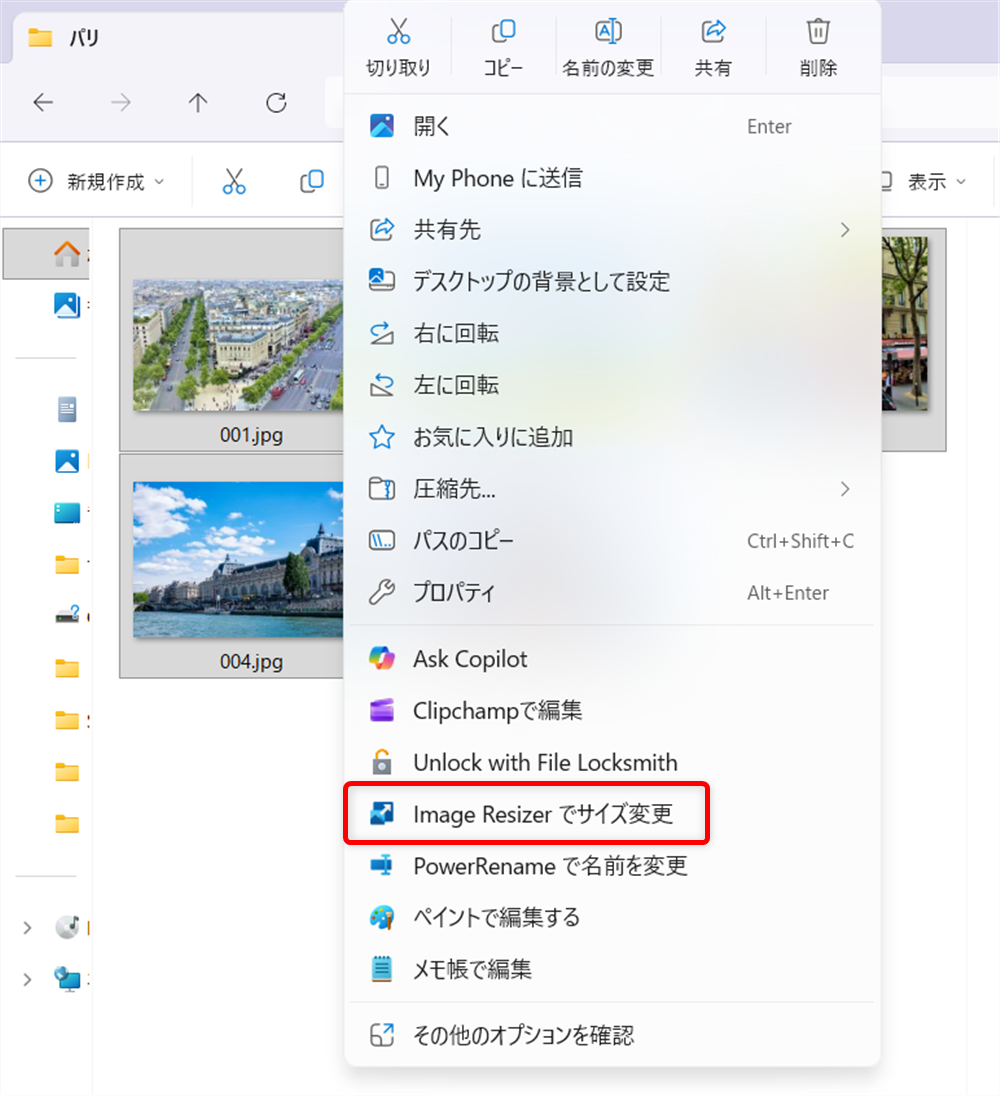The width and height of the screenshot is (1000, 1096).
Task: Click the Share (共有) icon
Action: (714, 32)
